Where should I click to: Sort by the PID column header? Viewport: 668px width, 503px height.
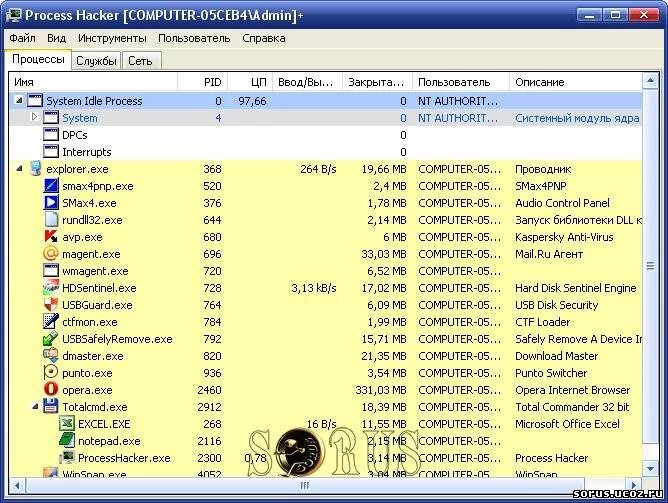[203, 82]
